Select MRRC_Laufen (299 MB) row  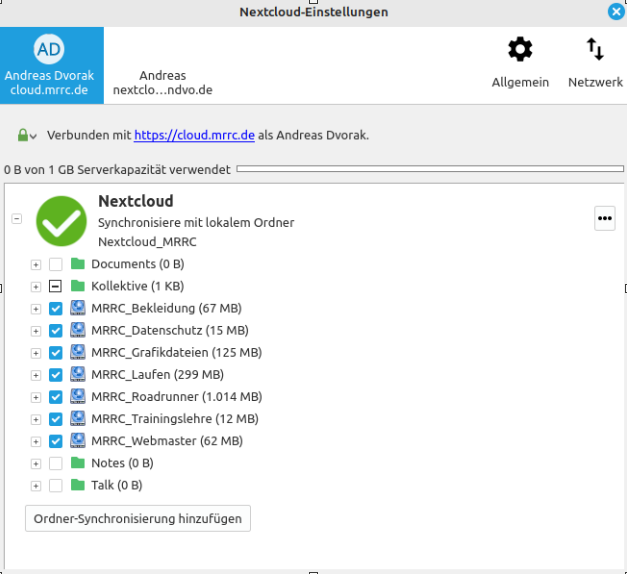click(157, 374)
